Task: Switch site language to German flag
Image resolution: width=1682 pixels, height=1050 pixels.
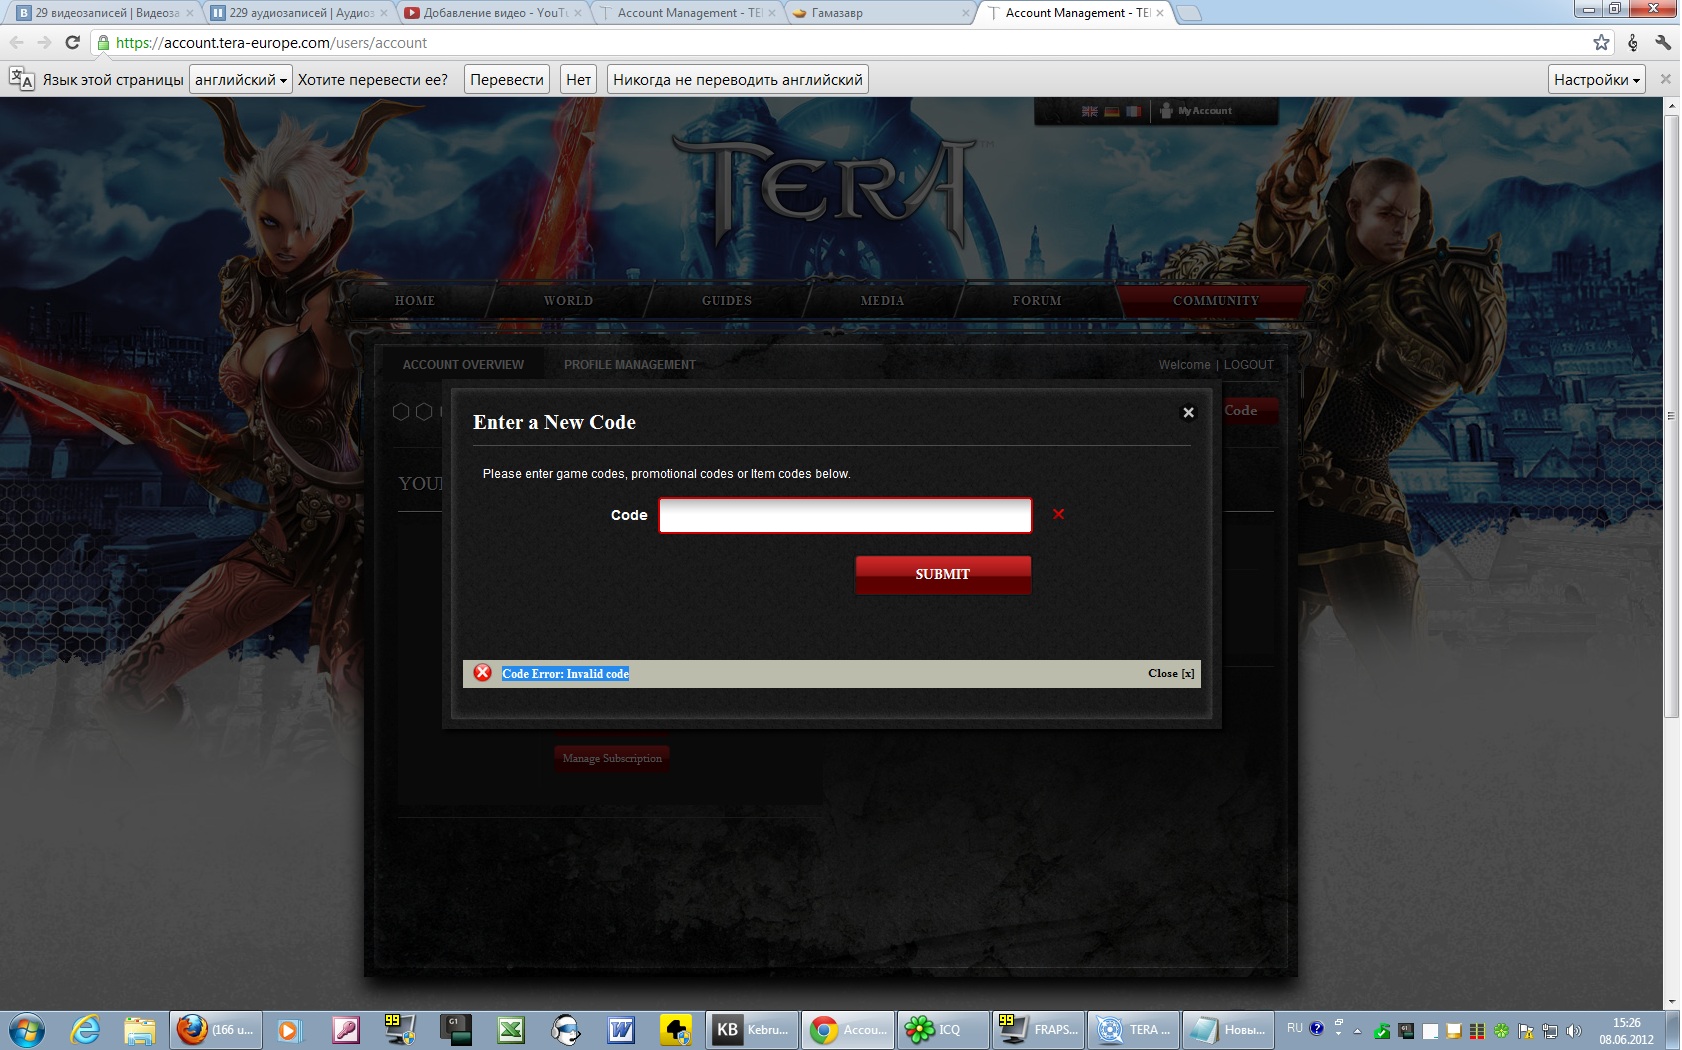Action: click(x=1111, y=111)
